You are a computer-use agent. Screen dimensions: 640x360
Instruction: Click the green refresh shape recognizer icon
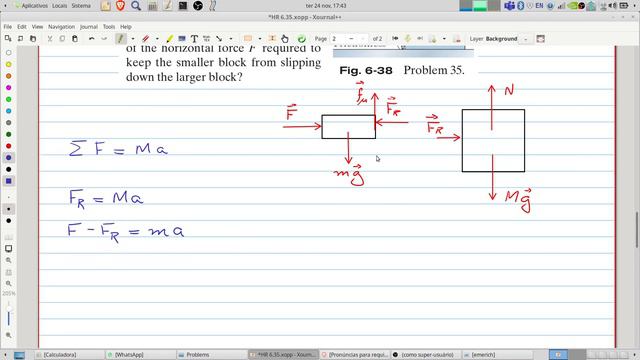302,39
